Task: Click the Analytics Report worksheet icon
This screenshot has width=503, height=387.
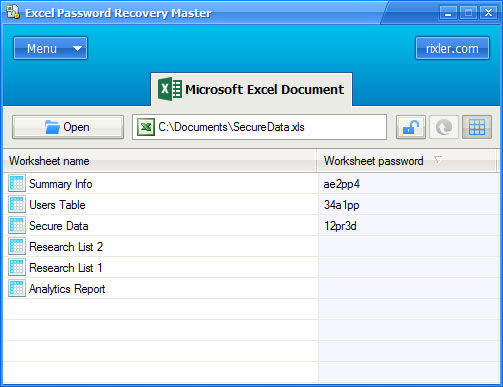Action: [17, 289]
